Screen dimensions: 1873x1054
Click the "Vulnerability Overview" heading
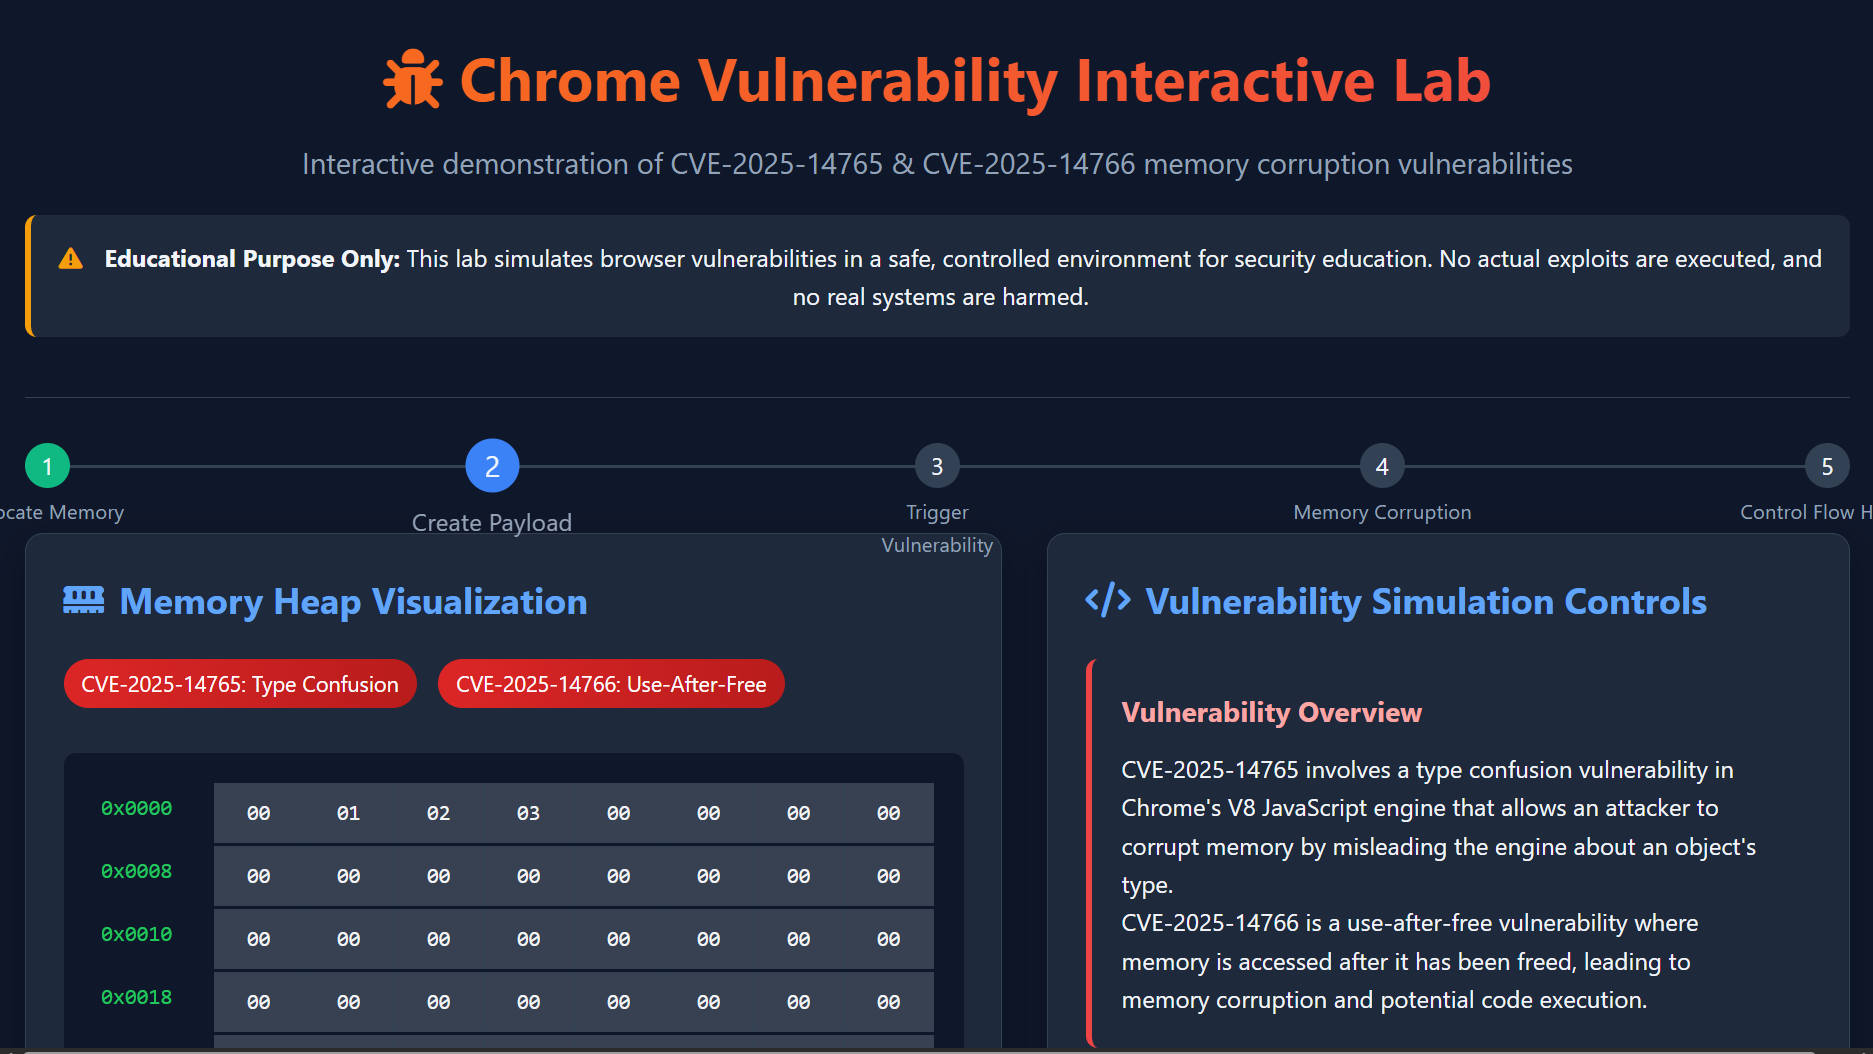coord(1271,712)
